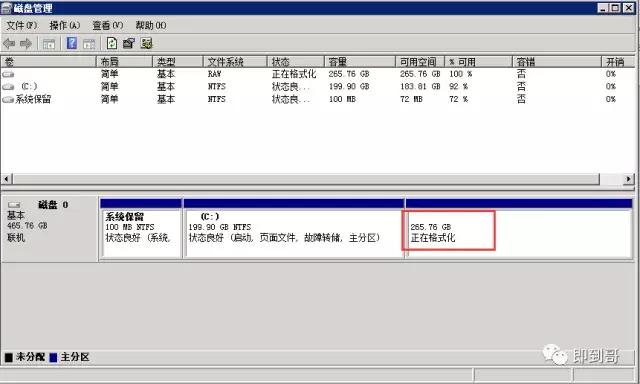Screen dimensions: 640x384
Task: Sort by the 可用空间 column header
Action: click(x=420, y=62)
